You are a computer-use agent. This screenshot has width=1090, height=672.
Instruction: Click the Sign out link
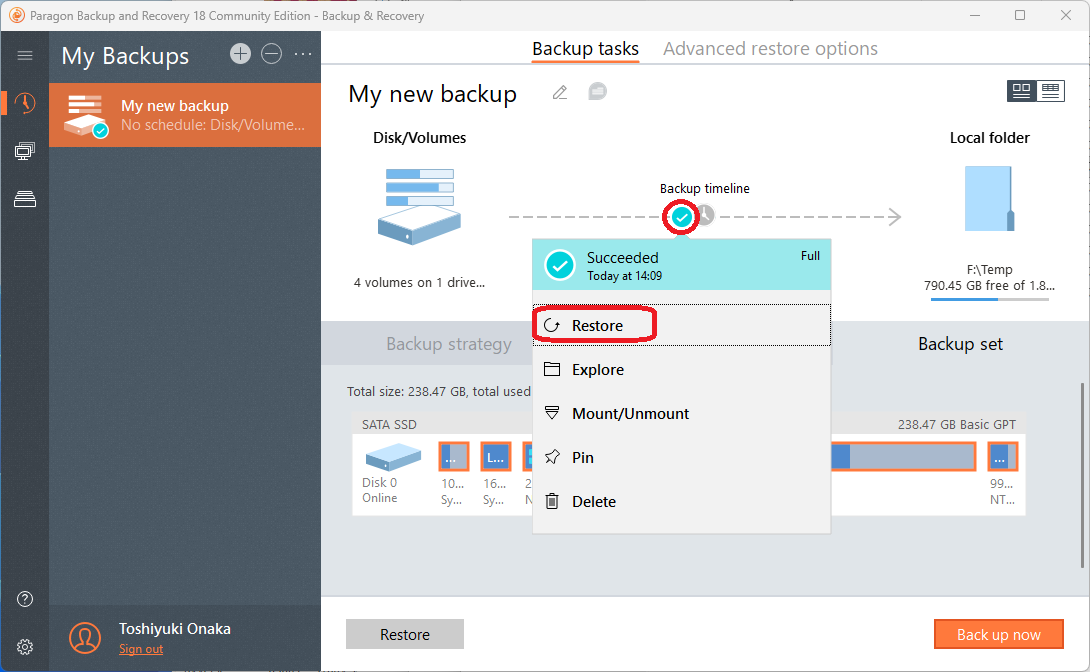[140, 649]
